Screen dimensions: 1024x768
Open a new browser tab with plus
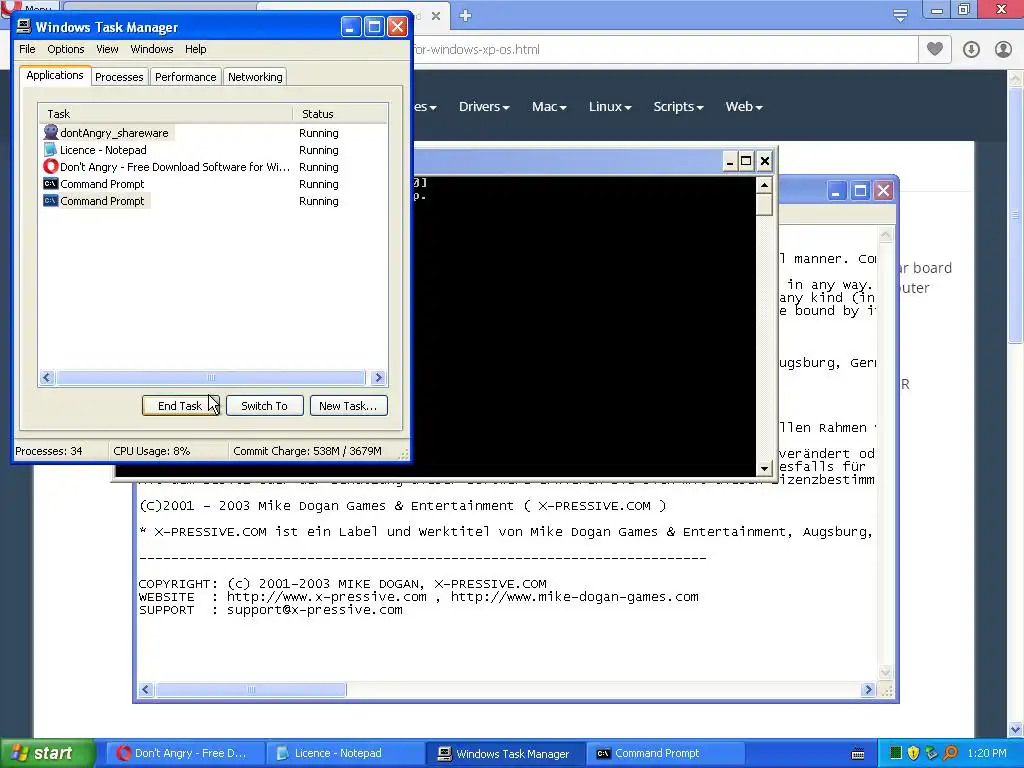(465, 15)
